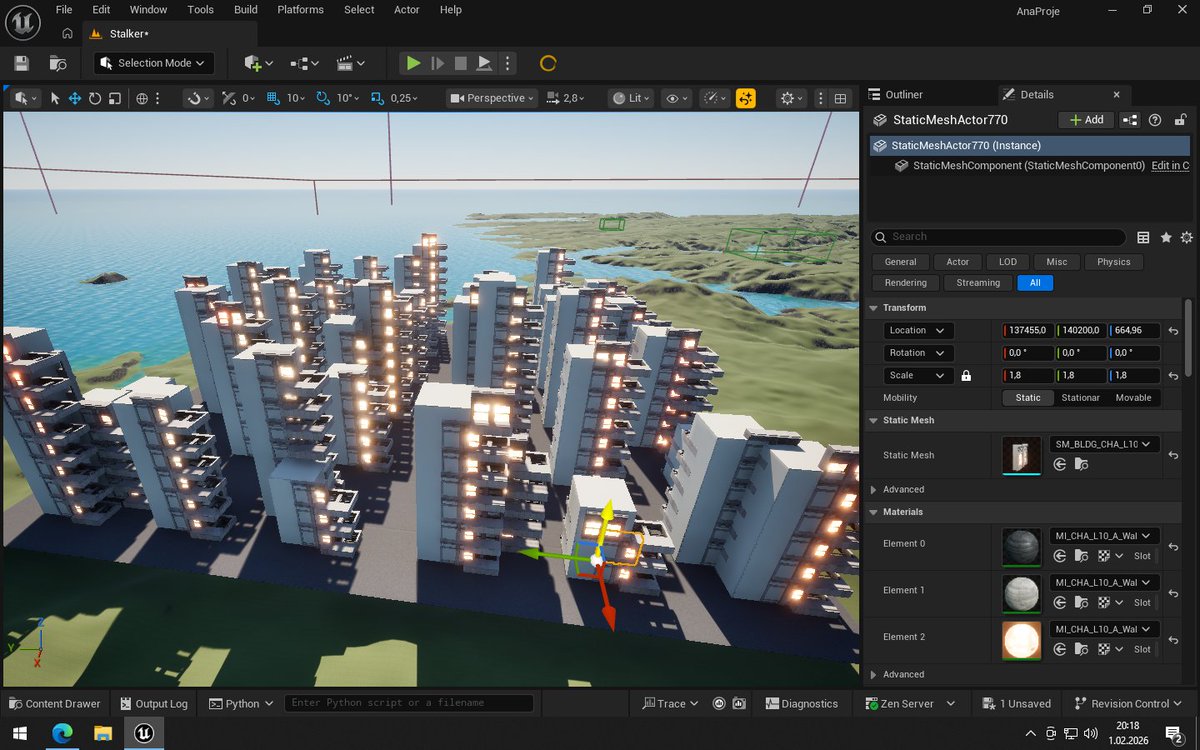1200x750 pixels.
Task: Open the Quickly Add to project cube icon
Action: click(x=258, y=63)
